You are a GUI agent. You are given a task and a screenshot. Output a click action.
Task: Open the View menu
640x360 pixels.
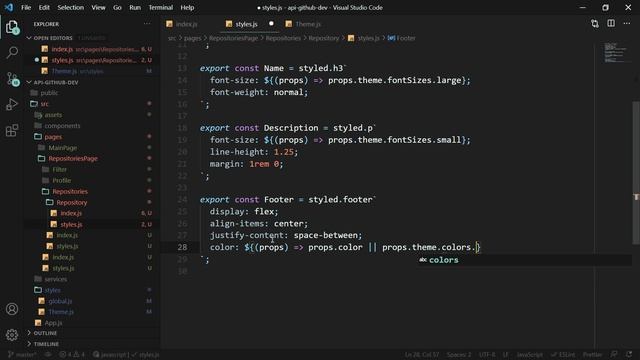tap(98, 7)
